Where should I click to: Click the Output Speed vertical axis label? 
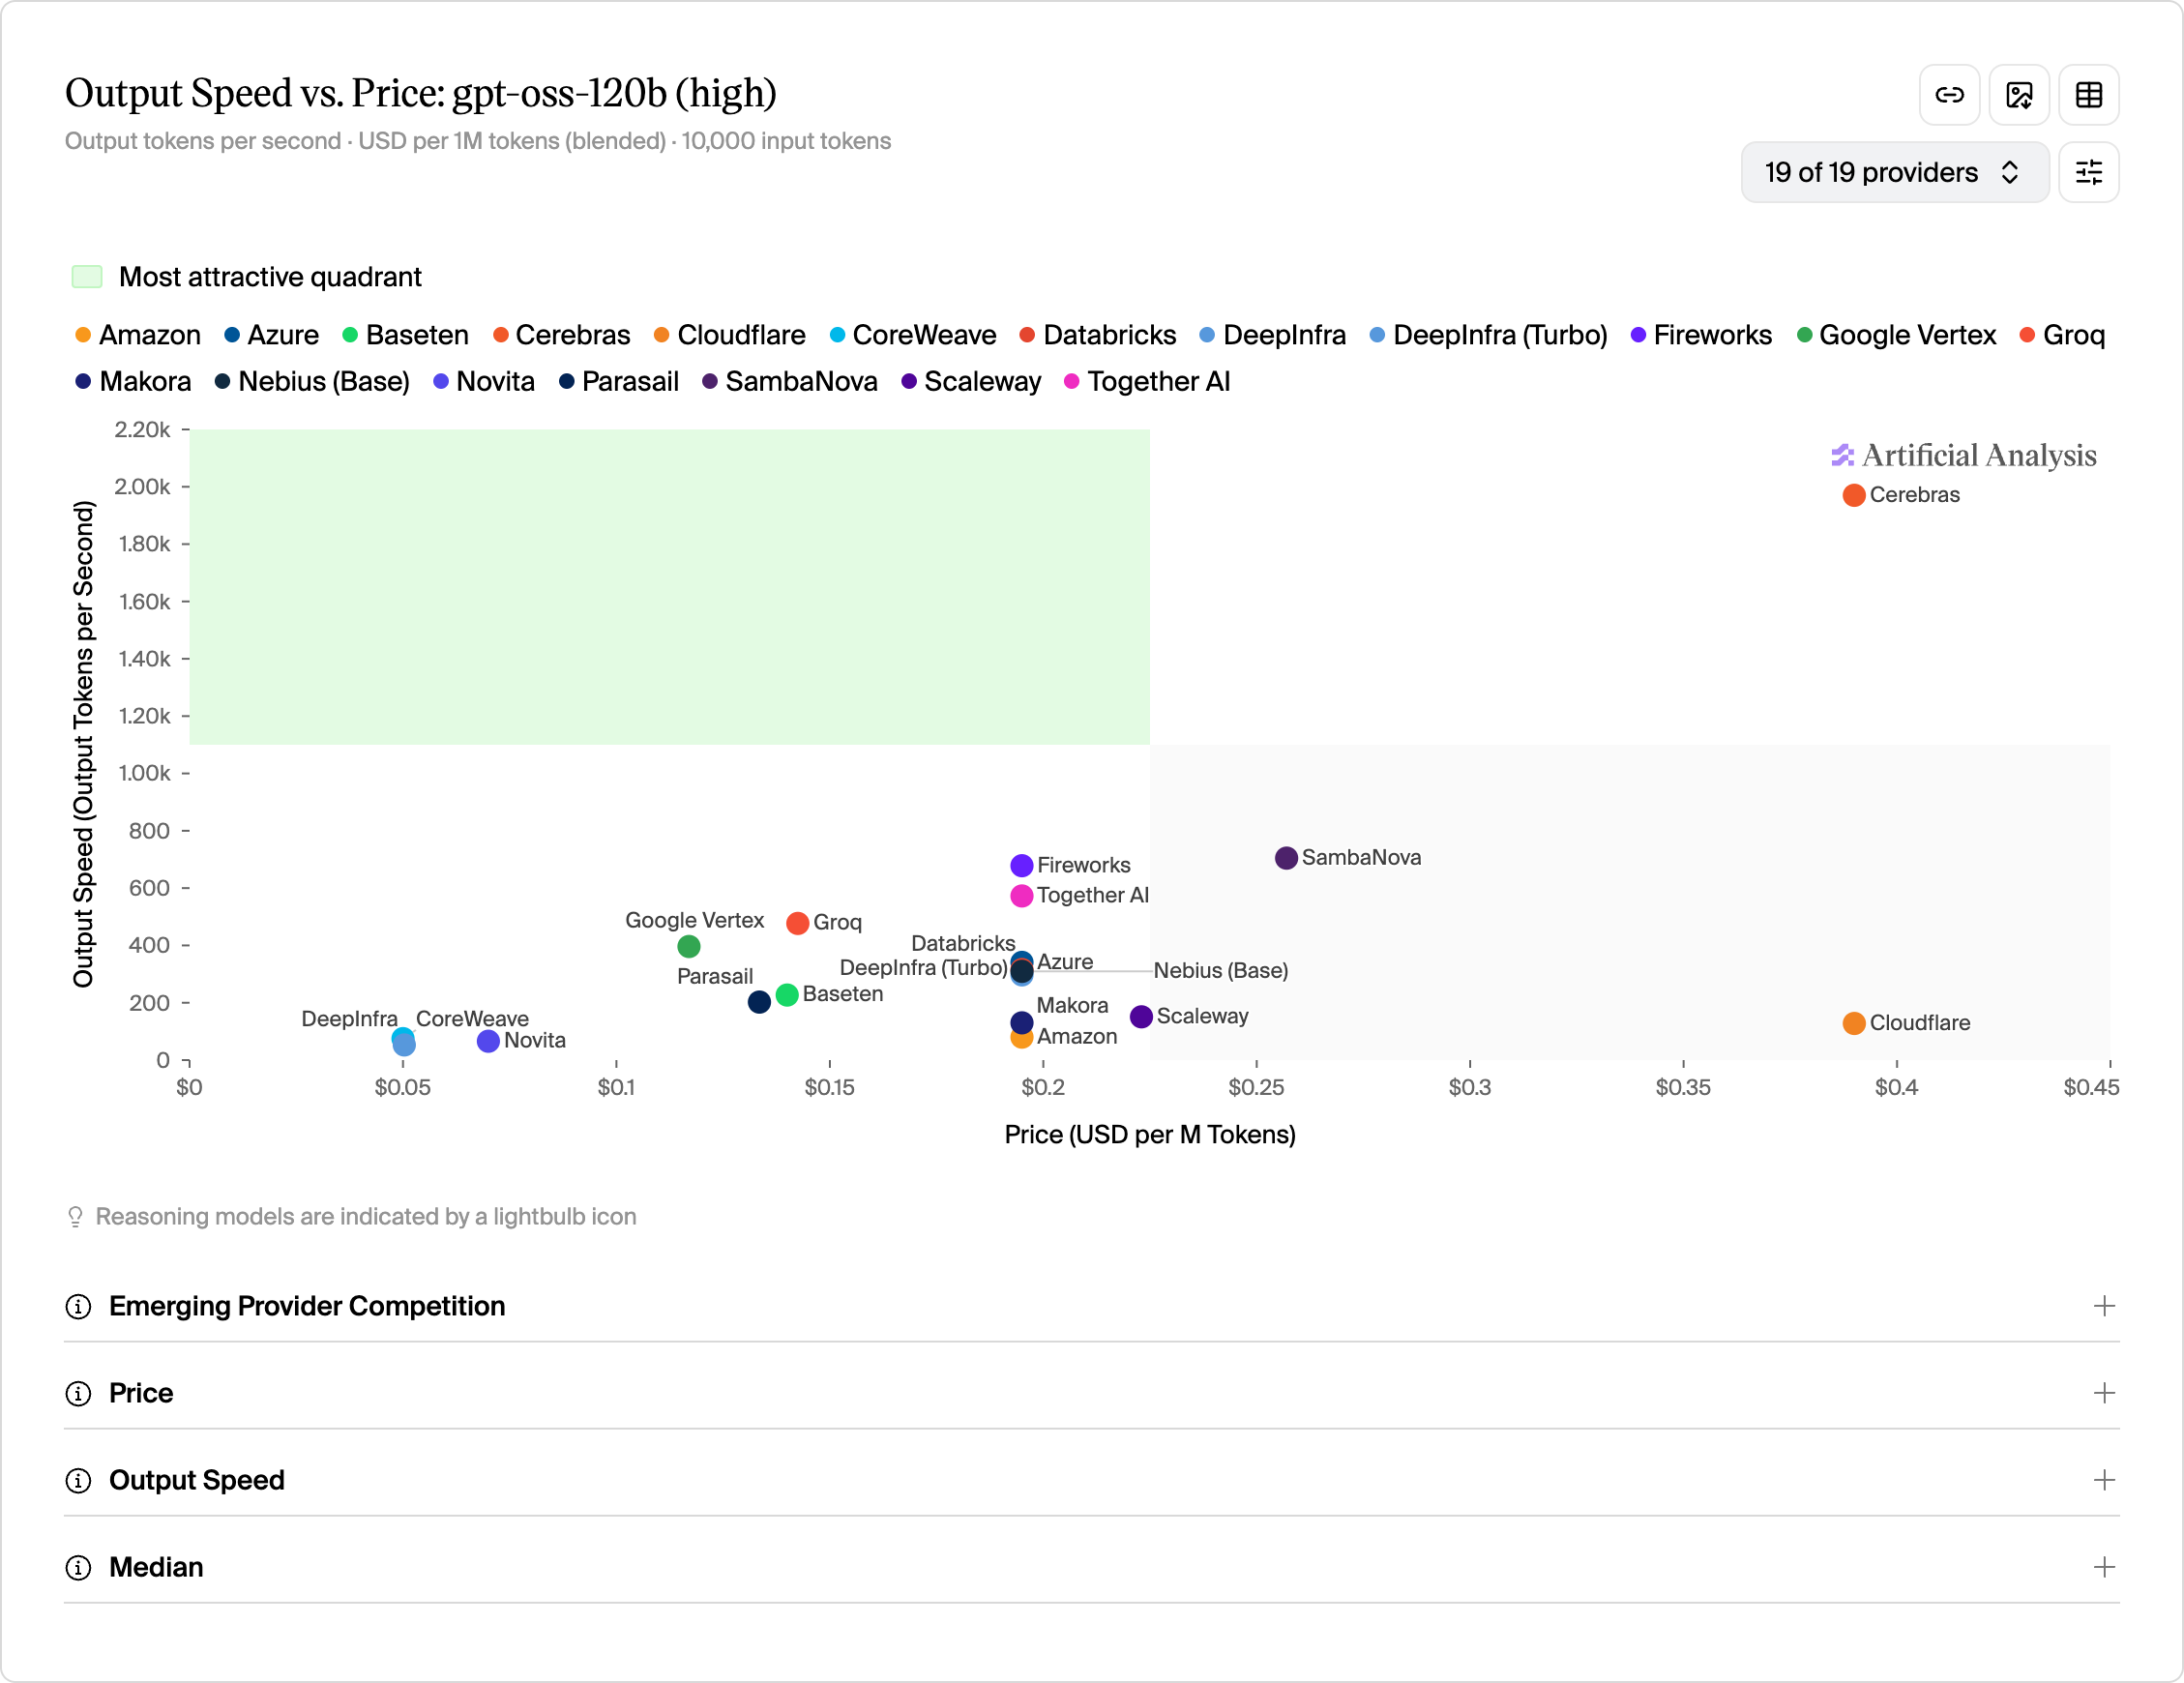click(83, 744)
